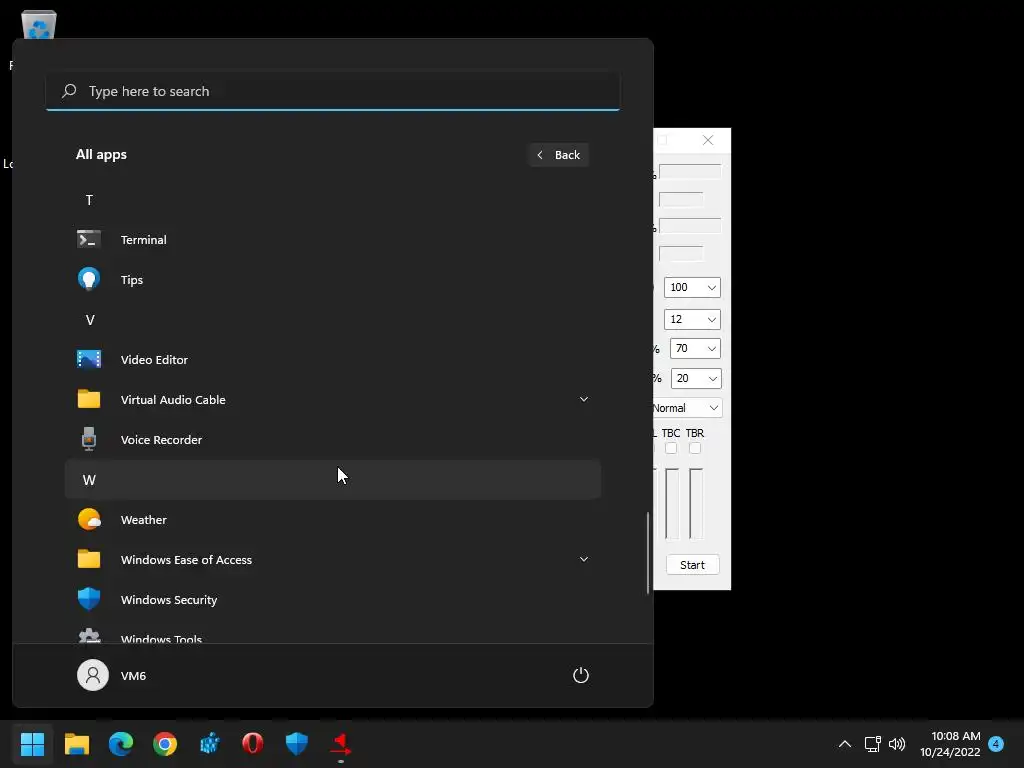Launch the Windows Security shield icon
The image size is (1024, 768).
89,599
